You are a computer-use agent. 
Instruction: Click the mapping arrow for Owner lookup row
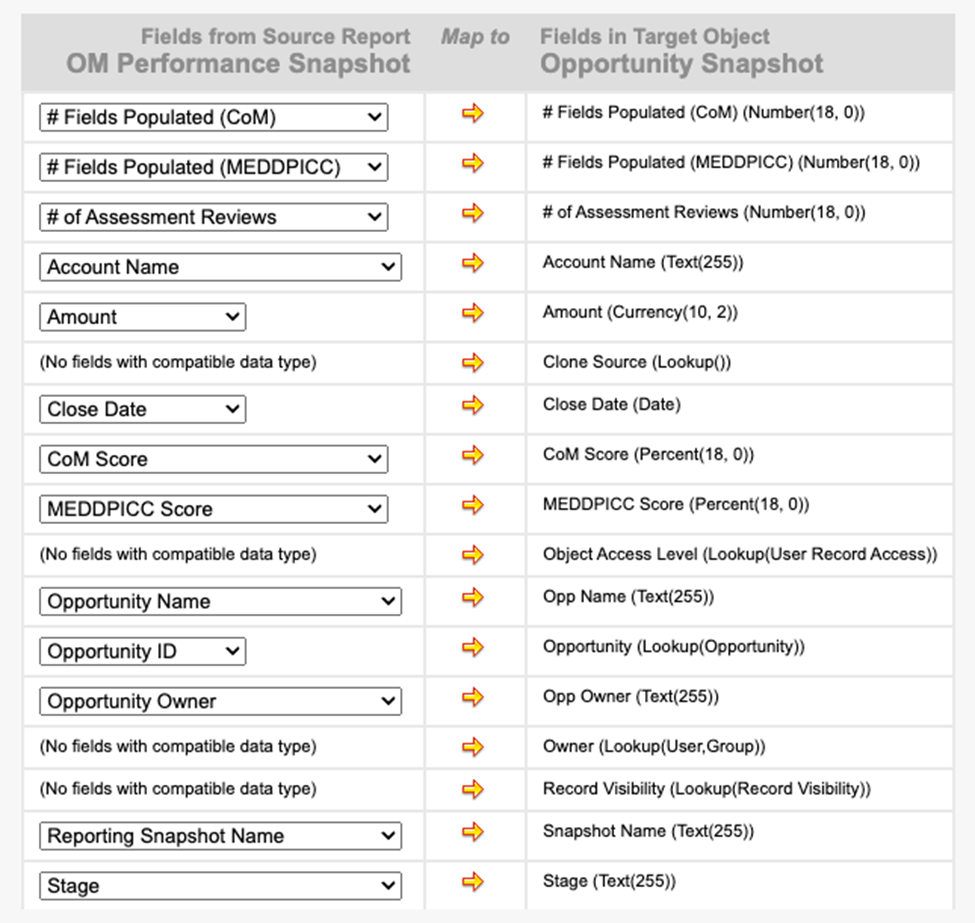point(473,746)
